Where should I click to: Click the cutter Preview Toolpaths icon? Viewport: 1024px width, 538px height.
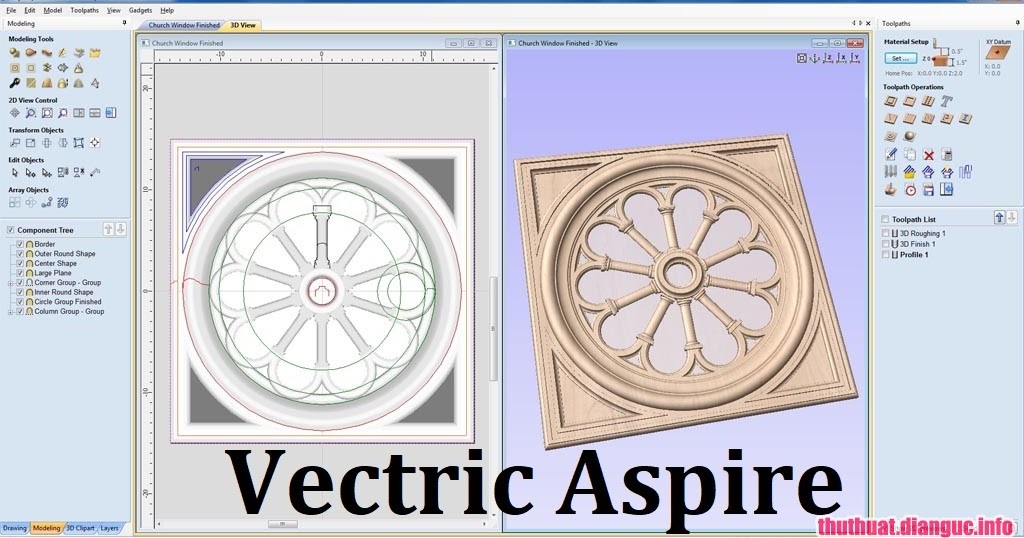pos(890,190)
